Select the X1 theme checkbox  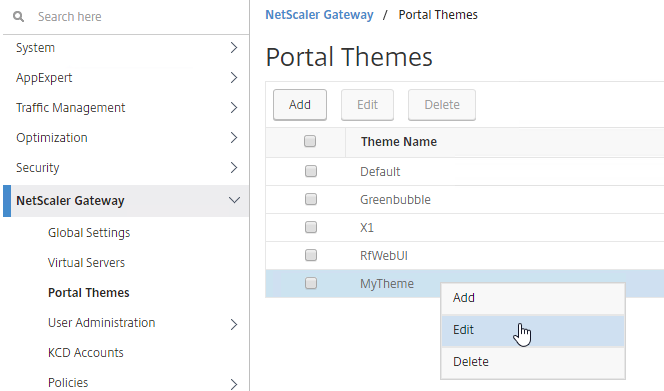[x=311, y=227]
